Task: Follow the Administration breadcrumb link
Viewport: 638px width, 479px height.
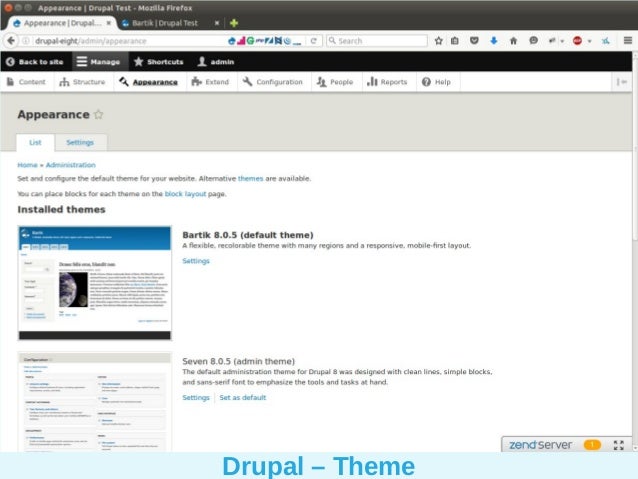Action: (x=70, y=165)
